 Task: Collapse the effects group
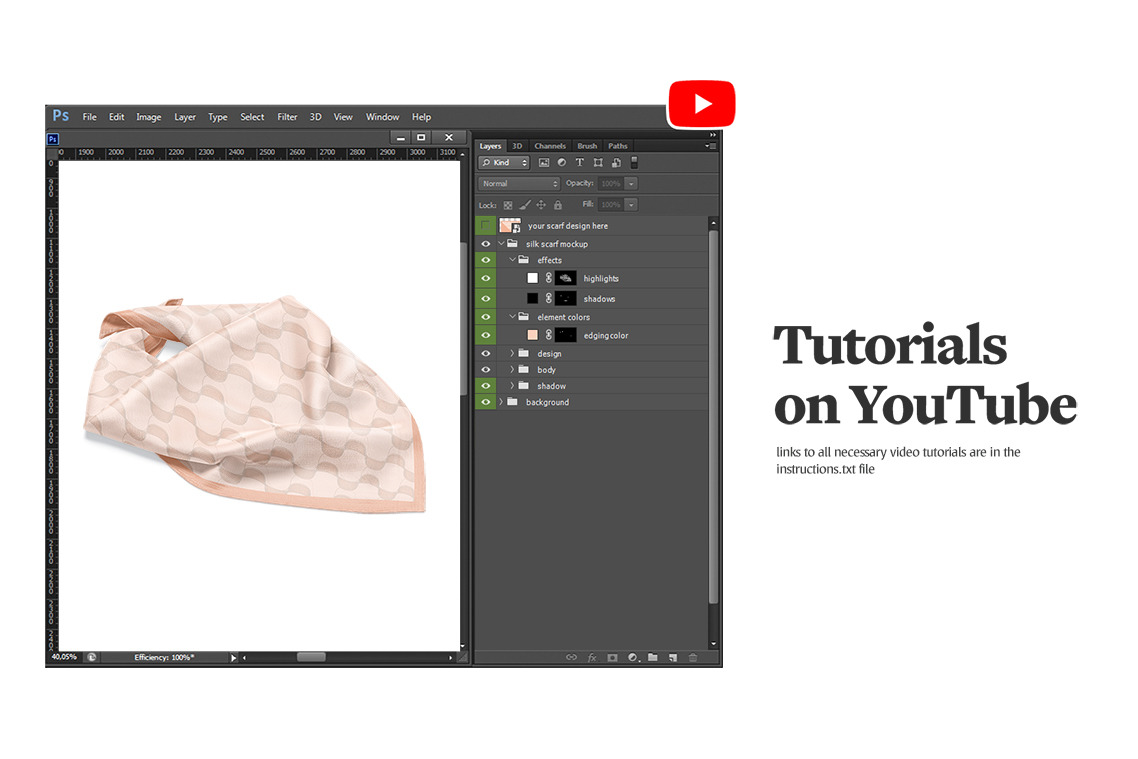click(x=512, y=260)
